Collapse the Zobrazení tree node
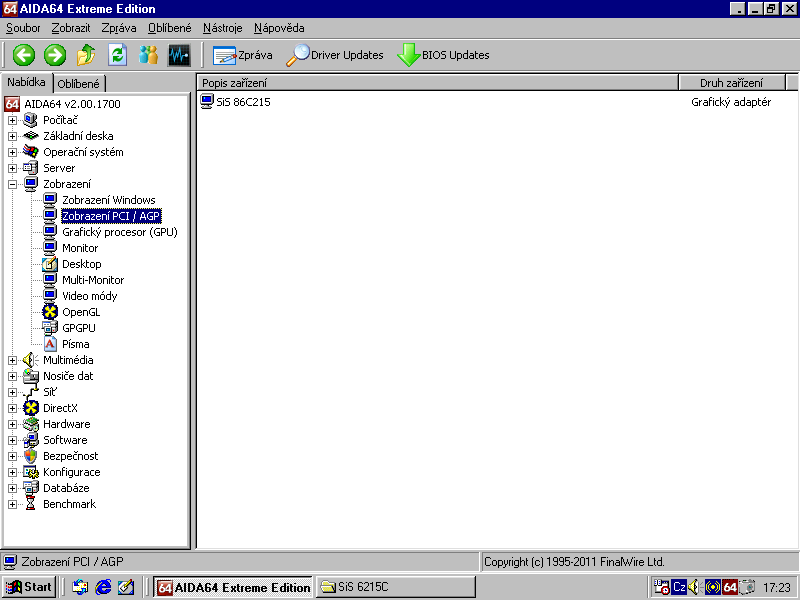This screenshot has width=800, height=600. [x=13, y=184]
